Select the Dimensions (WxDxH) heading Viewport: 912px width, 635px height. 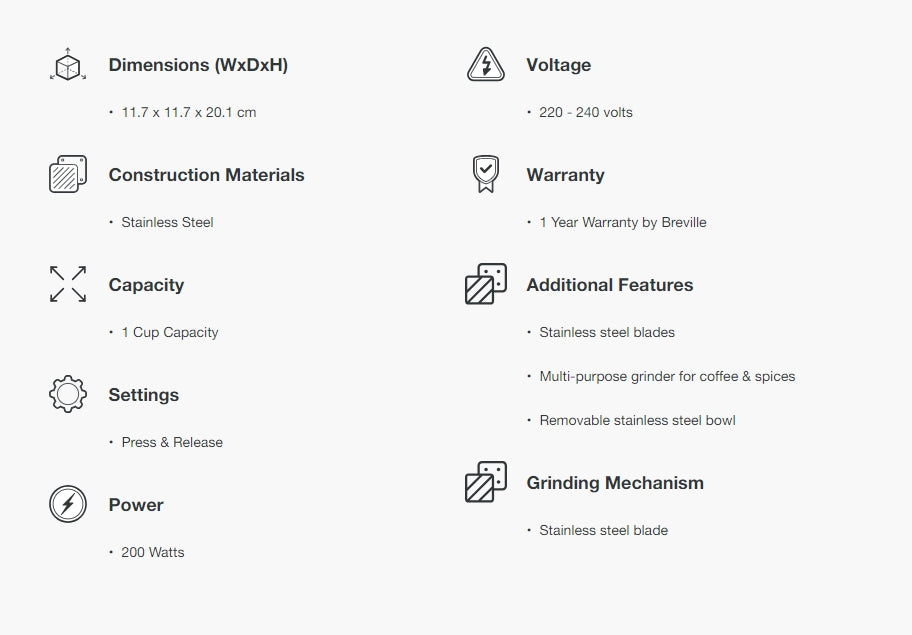(x=198, y=65)
